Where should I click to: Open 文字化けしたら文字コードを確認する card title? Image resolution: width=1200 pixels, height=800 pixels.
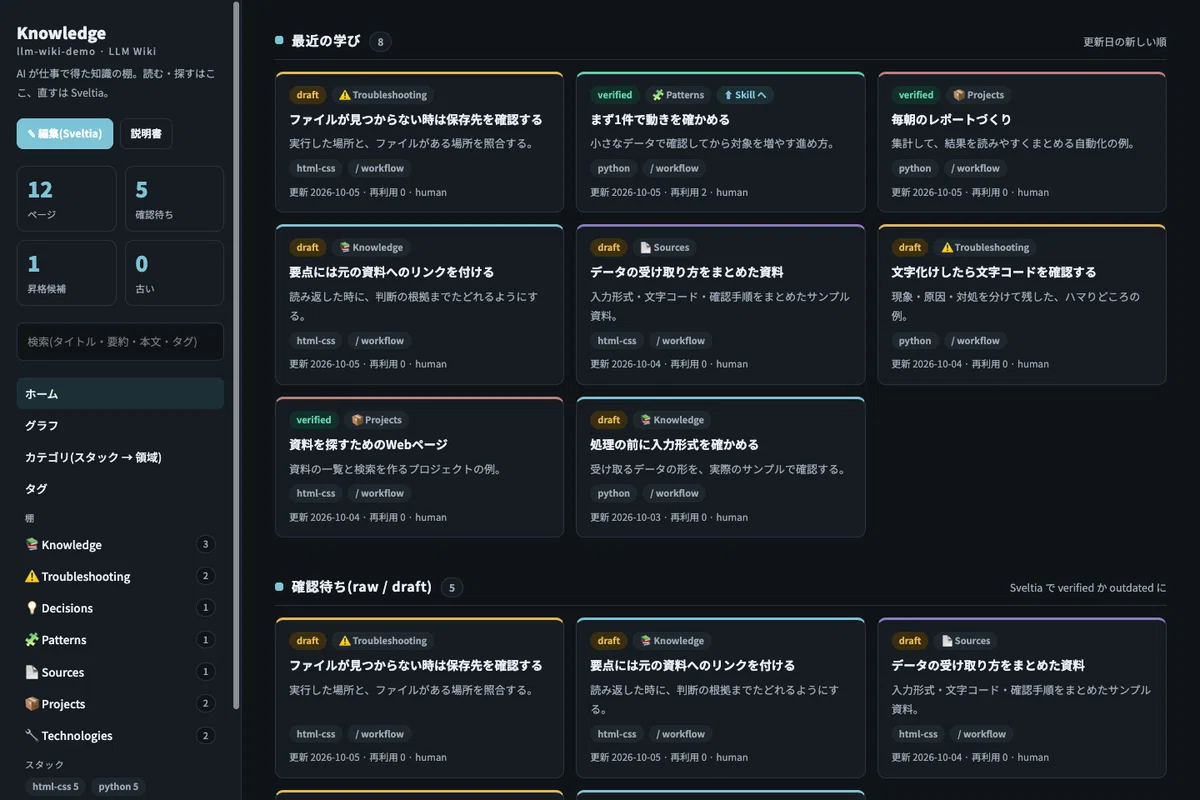(994, 272)
